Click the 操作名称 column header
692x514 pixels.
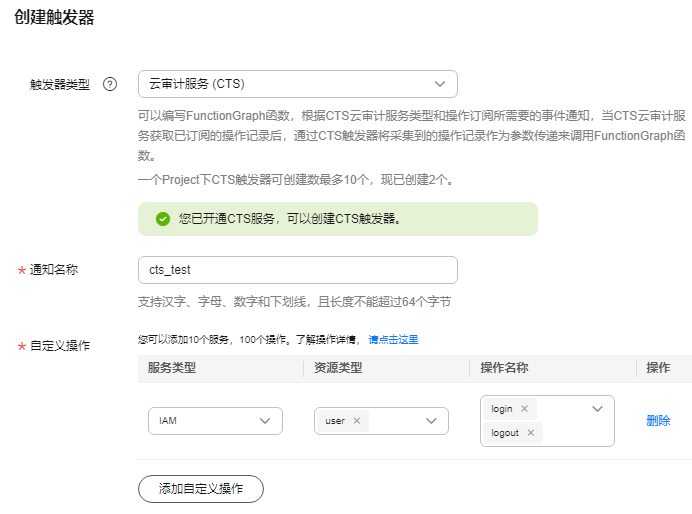coord(503,368)
